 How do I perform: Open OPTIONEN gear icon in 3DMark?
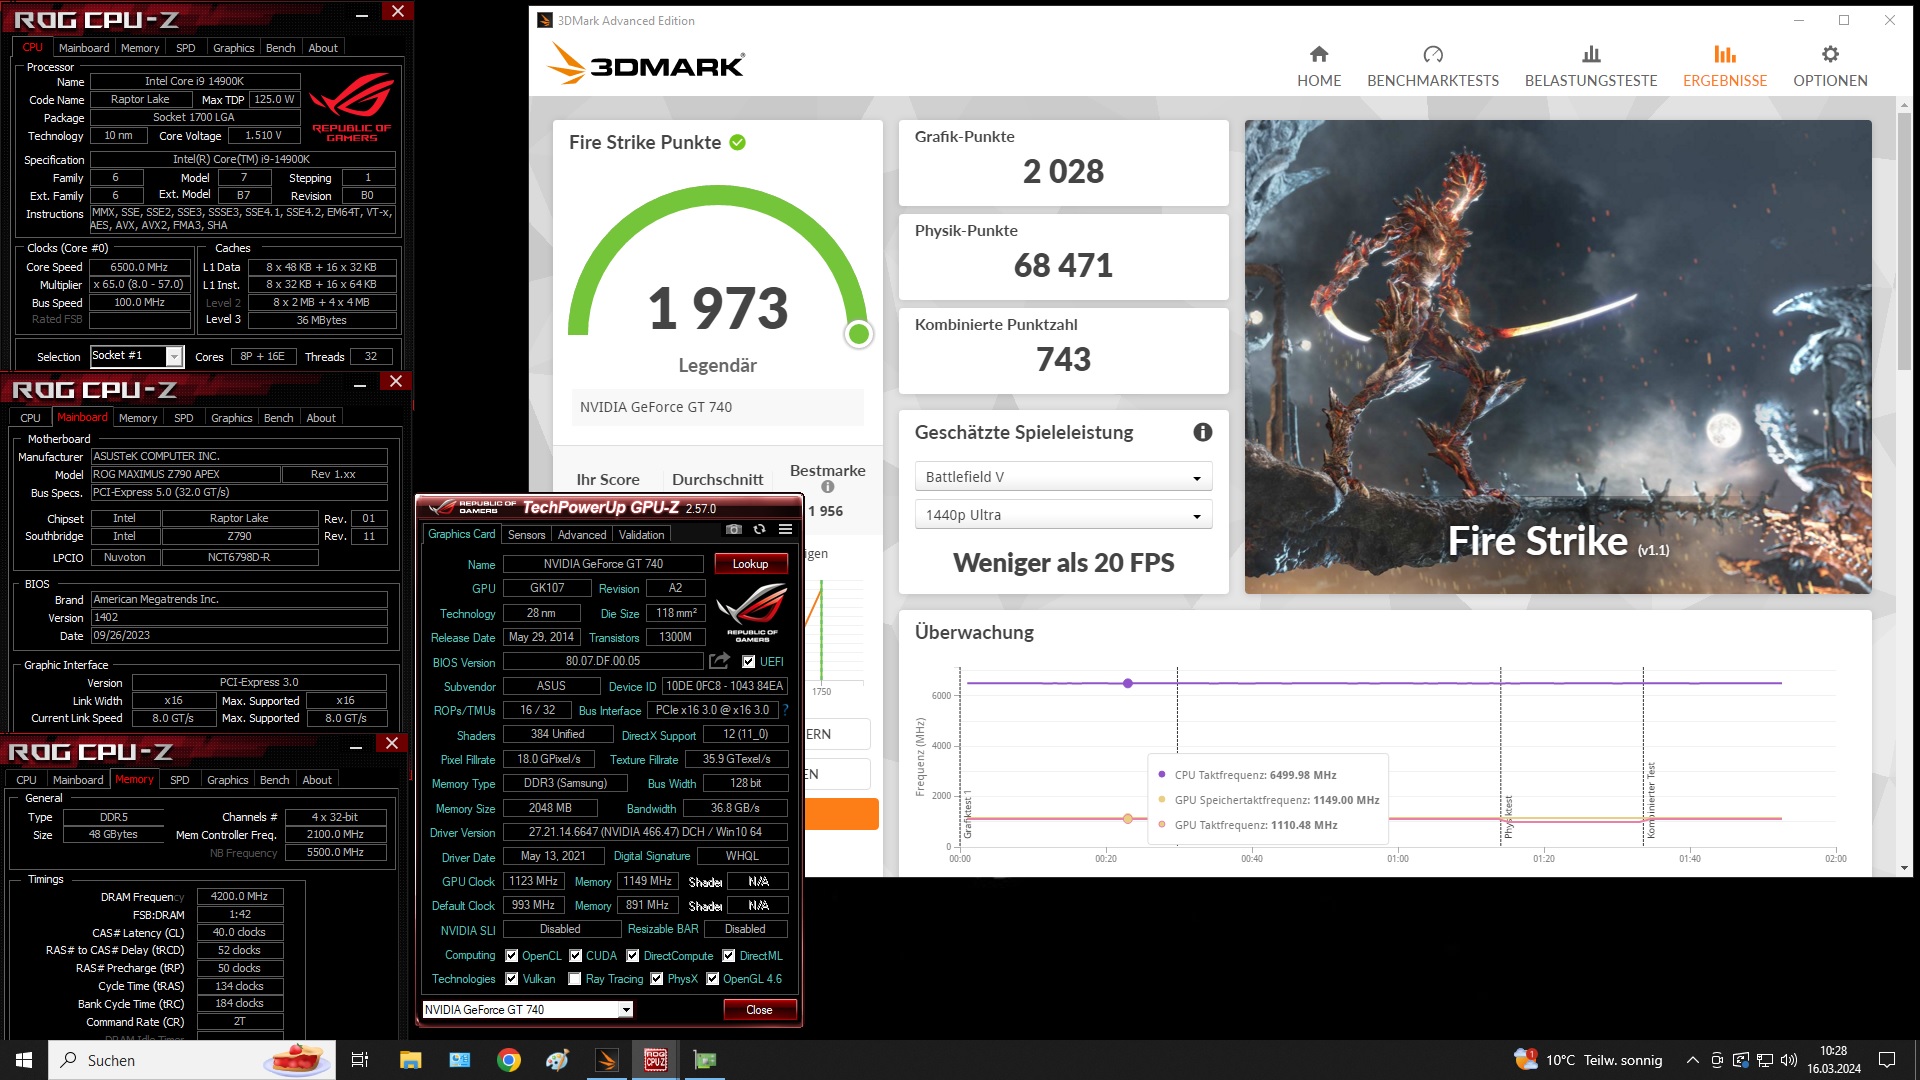click(1830, 54)
